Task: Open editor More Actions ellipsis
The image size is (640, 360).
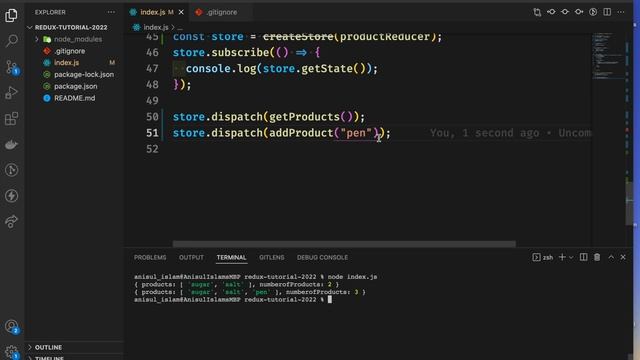Action: pos(621,12)
